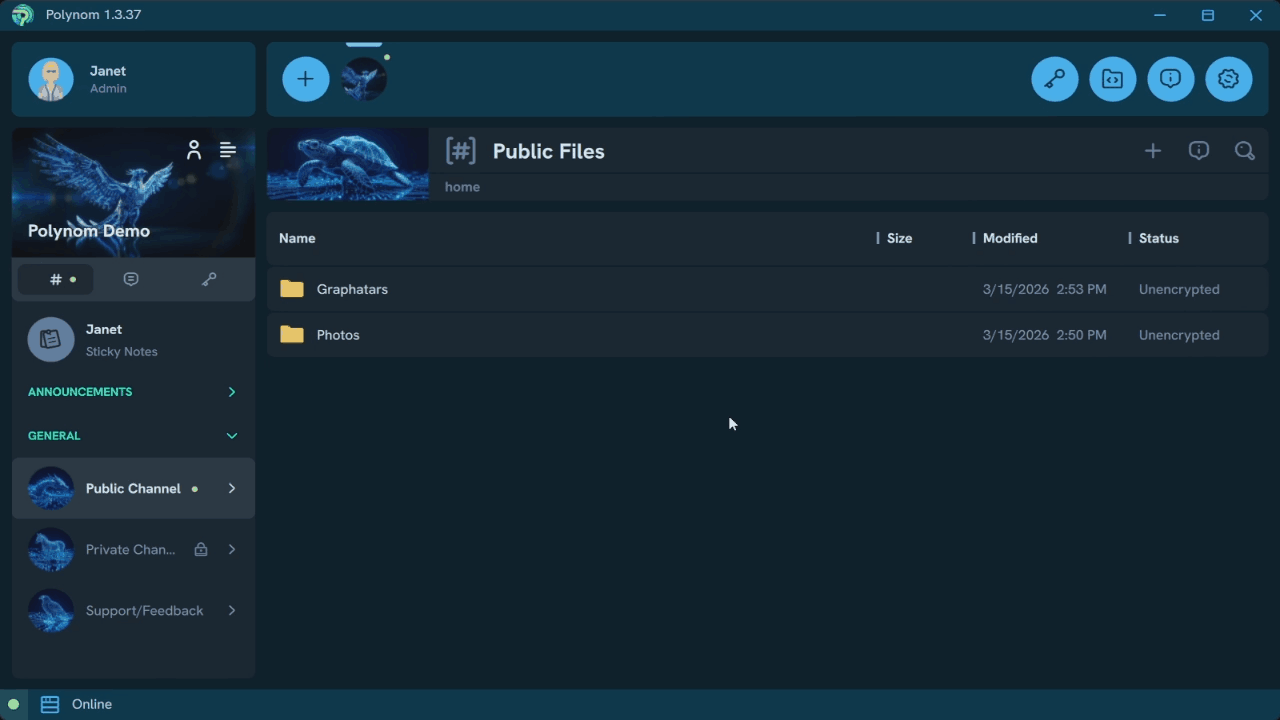The image size is (1280, 720).
Task: Open info icon in Public Files header
Action: click(1199, 151)
